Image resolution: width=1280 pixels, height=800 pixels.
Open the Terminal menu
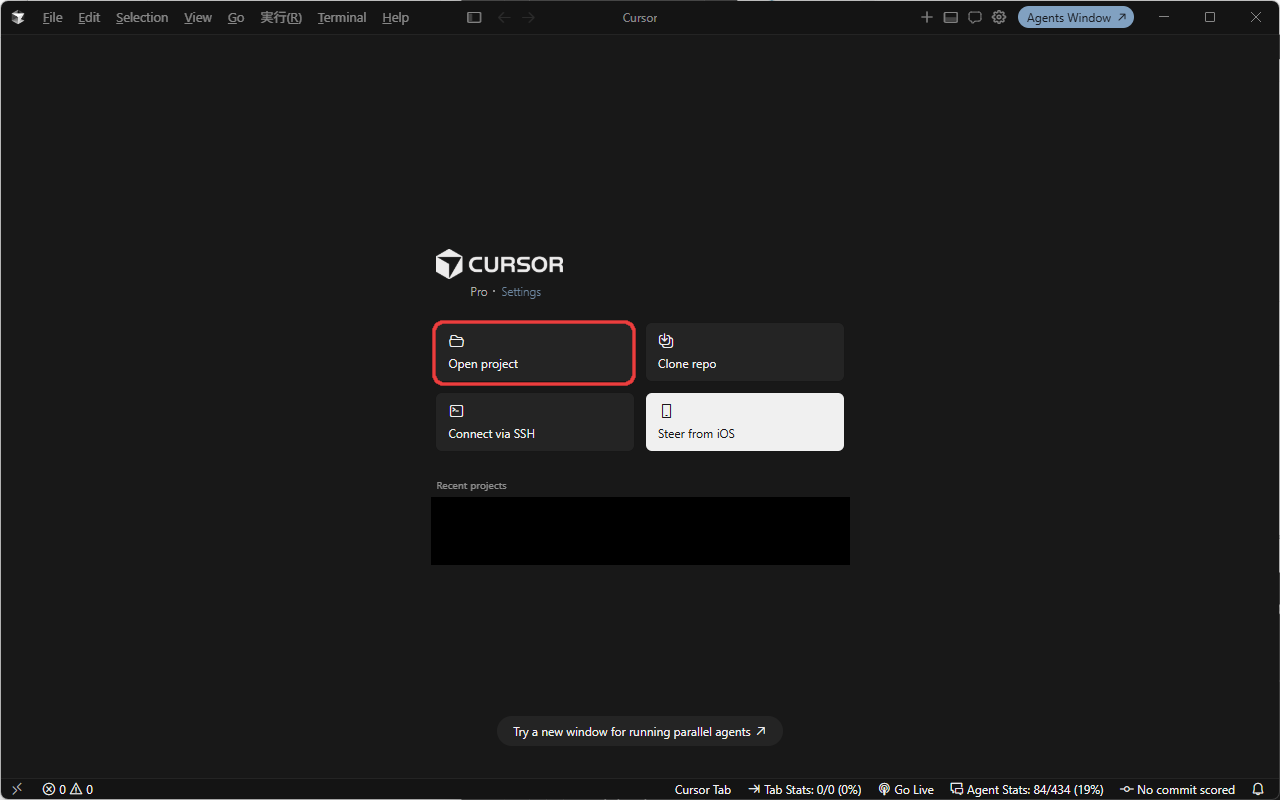pyautogui.click(x=342, y=18)
